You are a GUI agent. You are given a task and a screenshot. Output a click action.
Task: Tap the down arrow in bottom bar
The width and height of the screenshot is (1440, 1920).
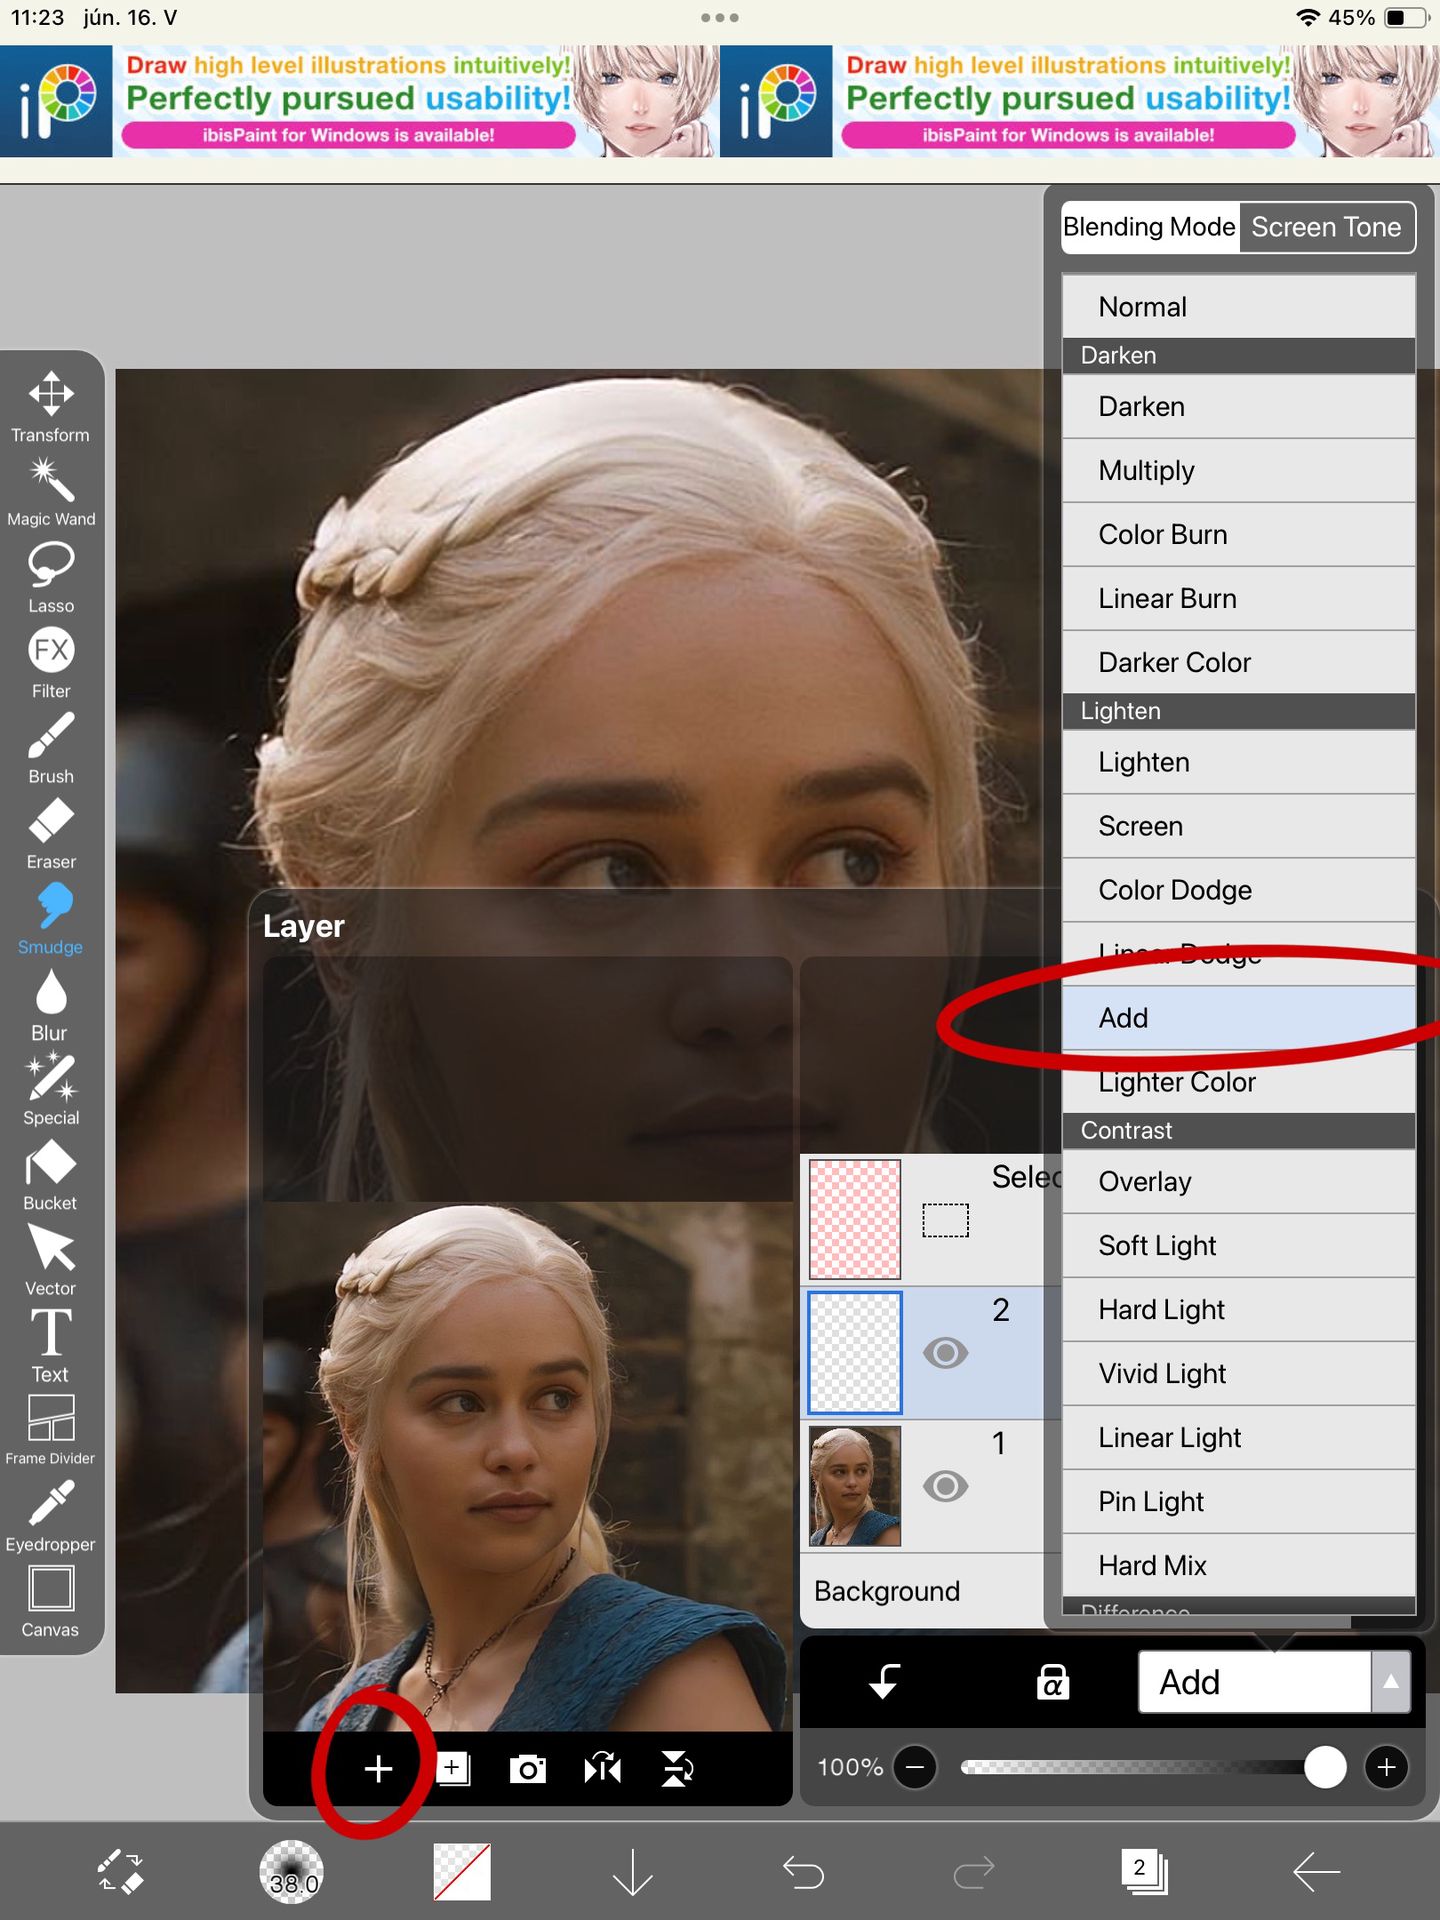(632, 1871)
